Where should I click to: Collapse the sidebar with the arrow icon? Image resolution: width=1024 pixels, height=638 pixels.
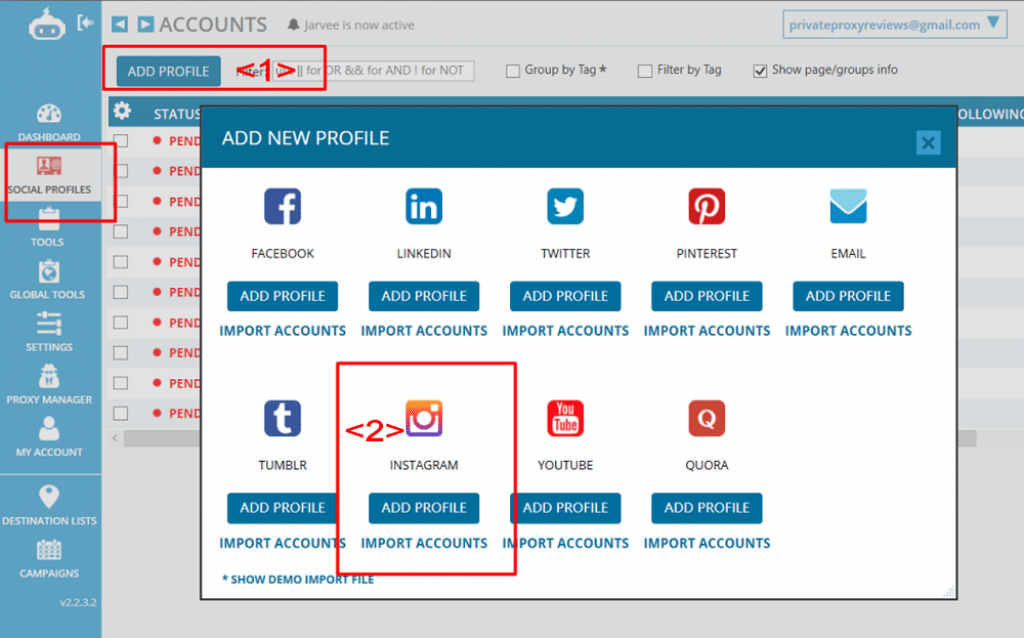86,23
